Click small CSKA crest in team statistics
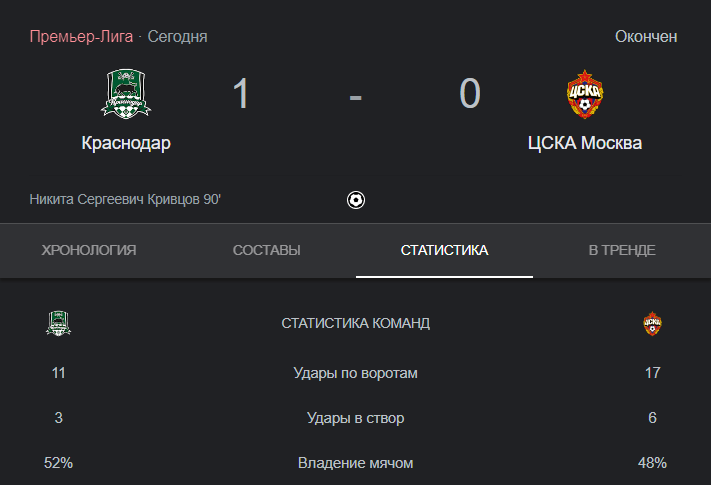Image resolution: width=711 pixels, height=485 pixels. [653, 324]
